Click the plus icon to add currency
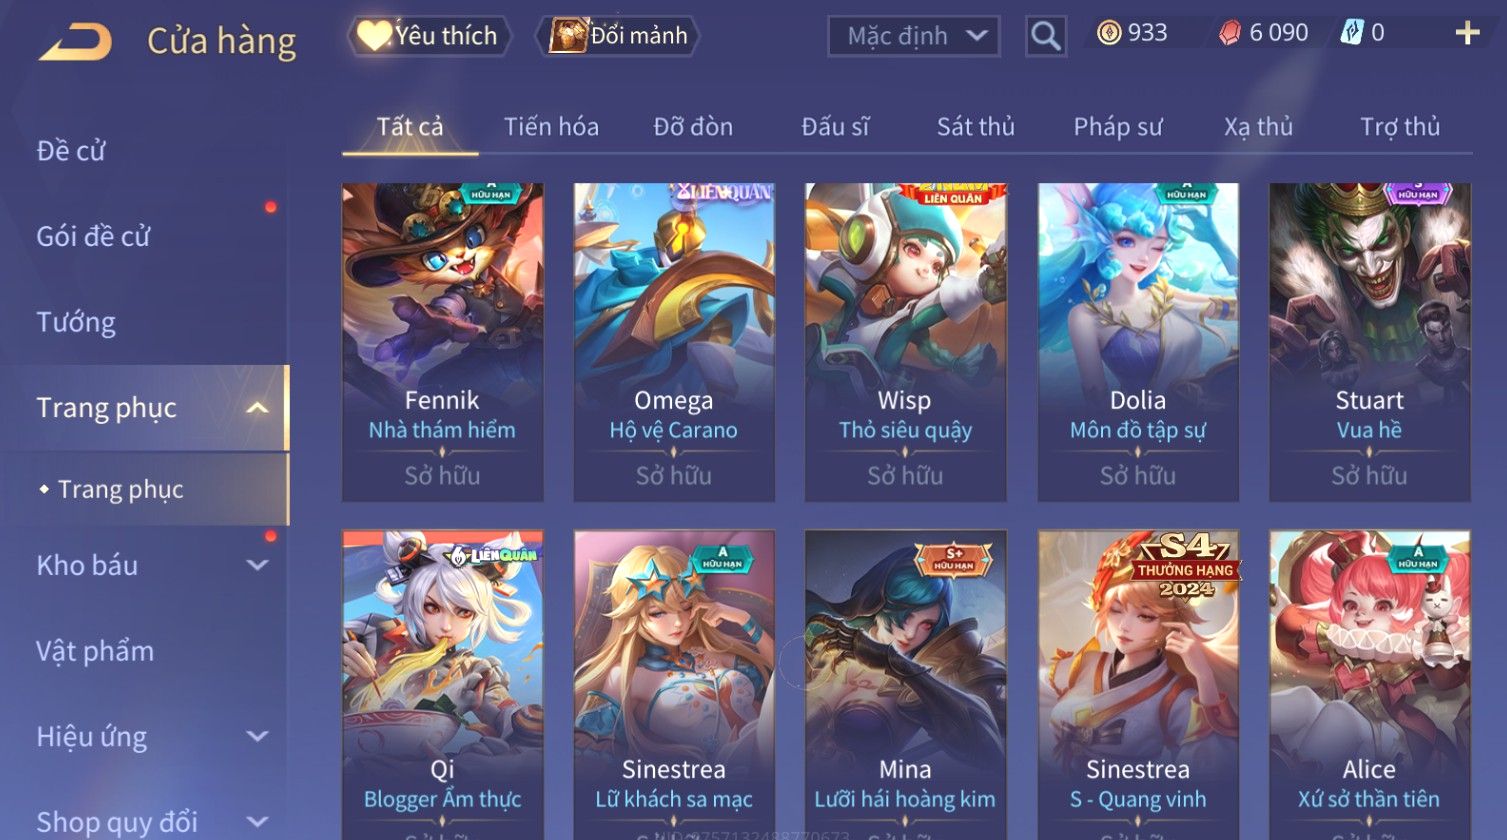The width and height of the screenshot is (1507, 840). pyautogui.click(x=1467, y=34)
